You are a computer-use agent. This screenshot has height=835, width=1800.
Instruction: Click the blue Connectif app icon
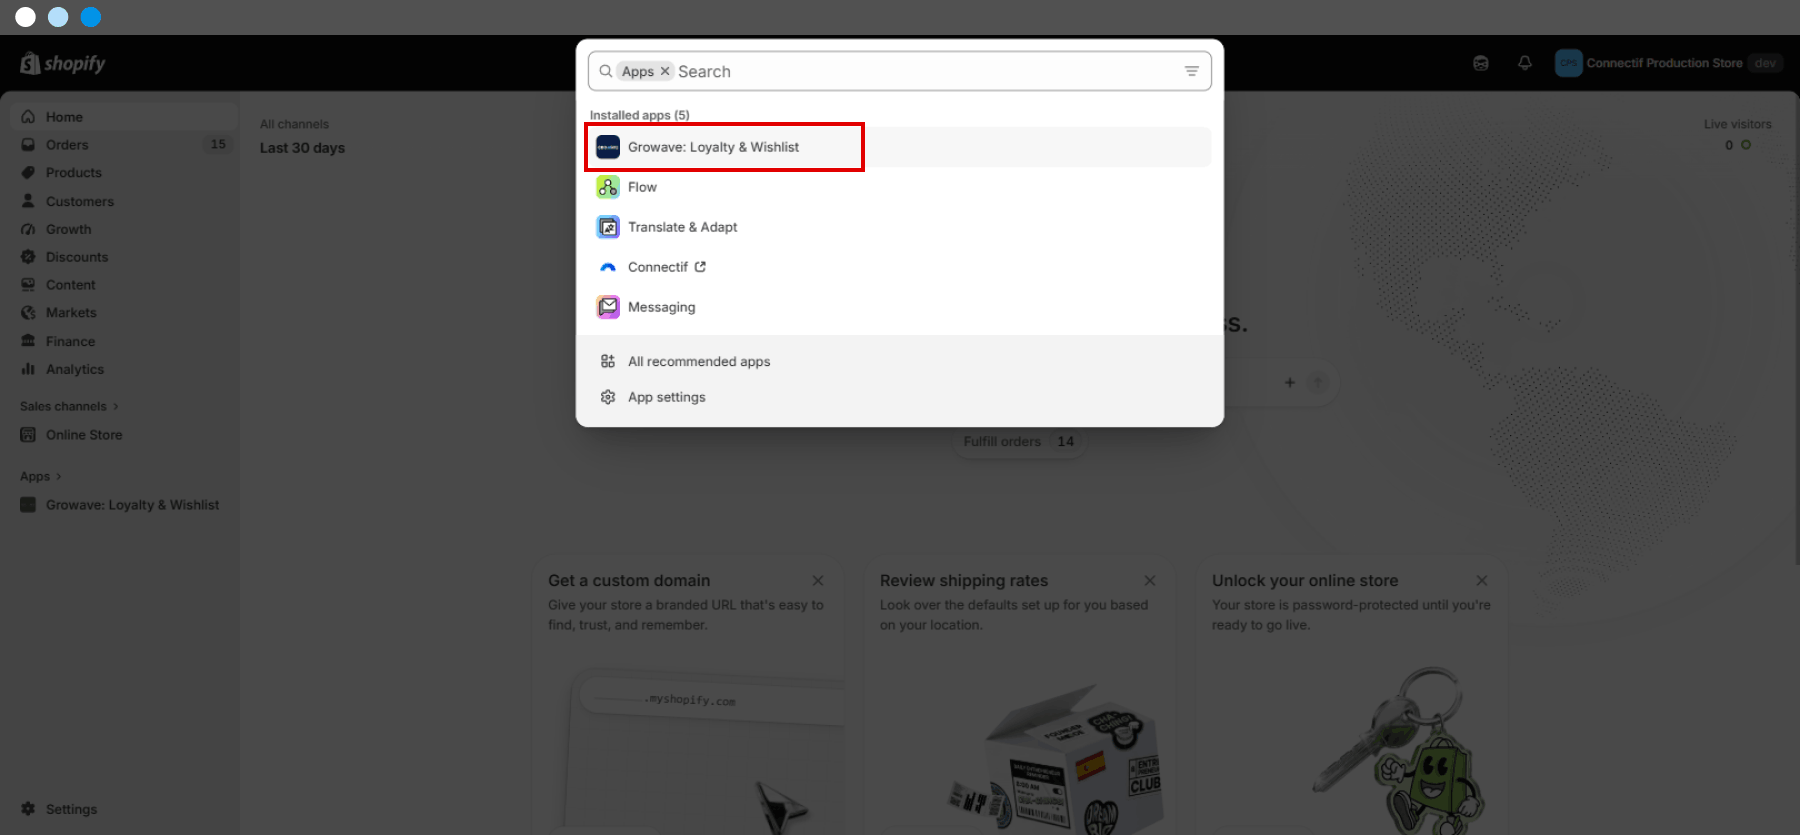tap(608, 267)
